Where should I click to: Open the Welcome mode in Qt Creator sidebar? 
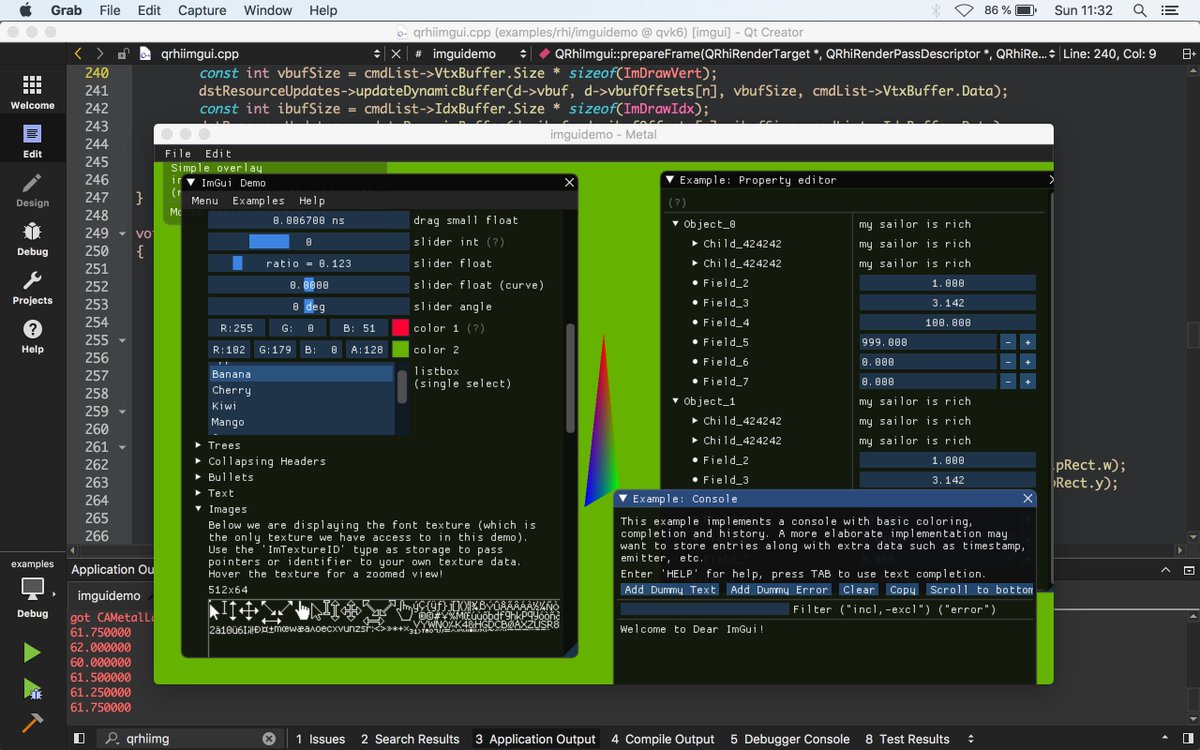click(x=32, y=91)
